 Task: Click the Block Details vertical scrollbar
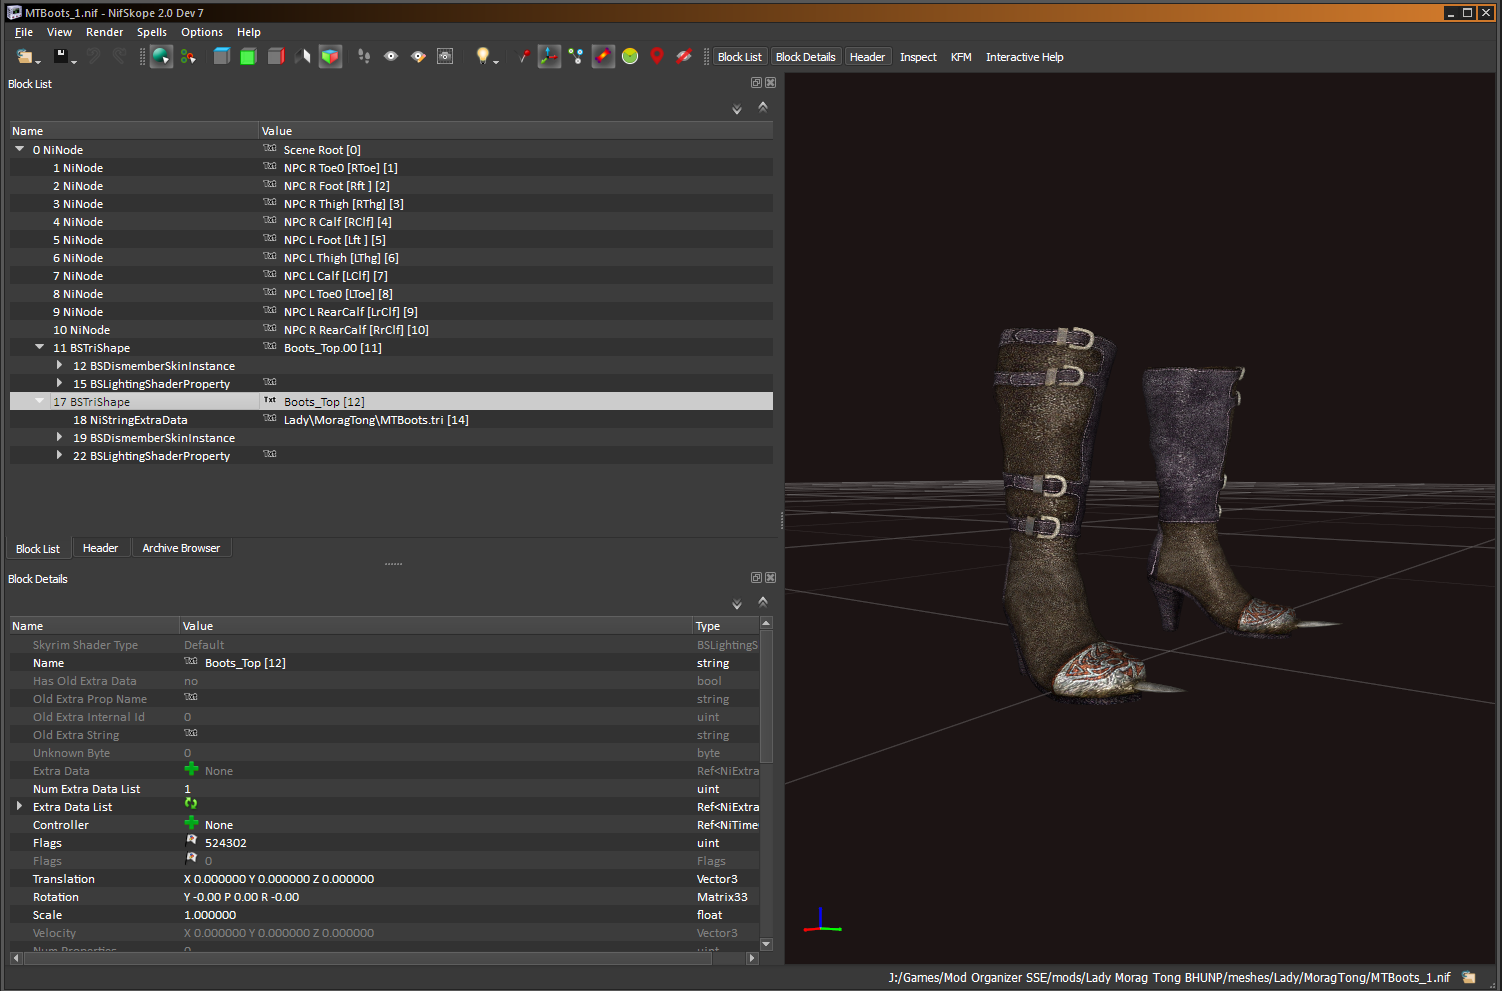(x=766, y=784)
